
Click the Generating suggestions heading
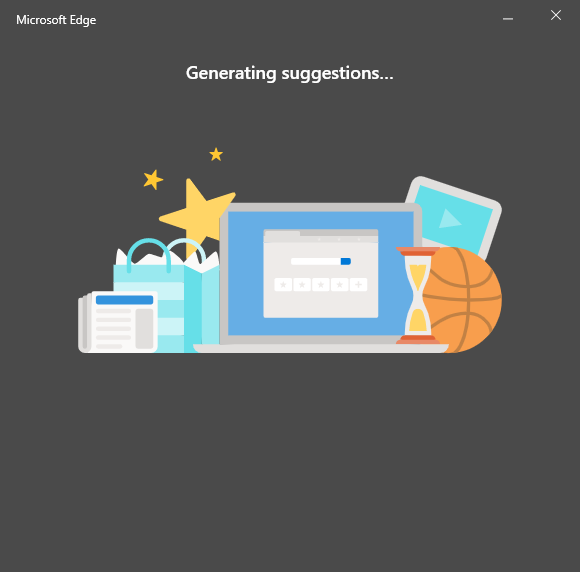290,73
